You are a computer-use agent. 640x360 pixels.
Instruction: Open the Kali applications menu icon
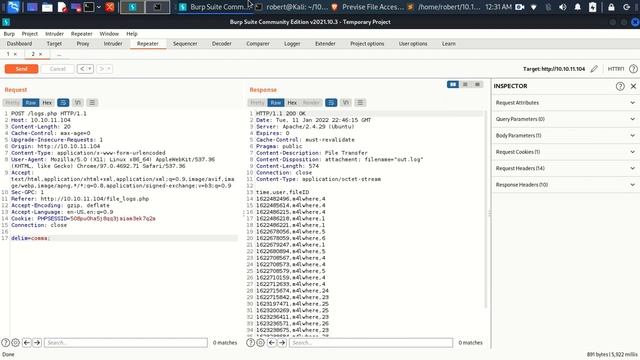(13, 7)
